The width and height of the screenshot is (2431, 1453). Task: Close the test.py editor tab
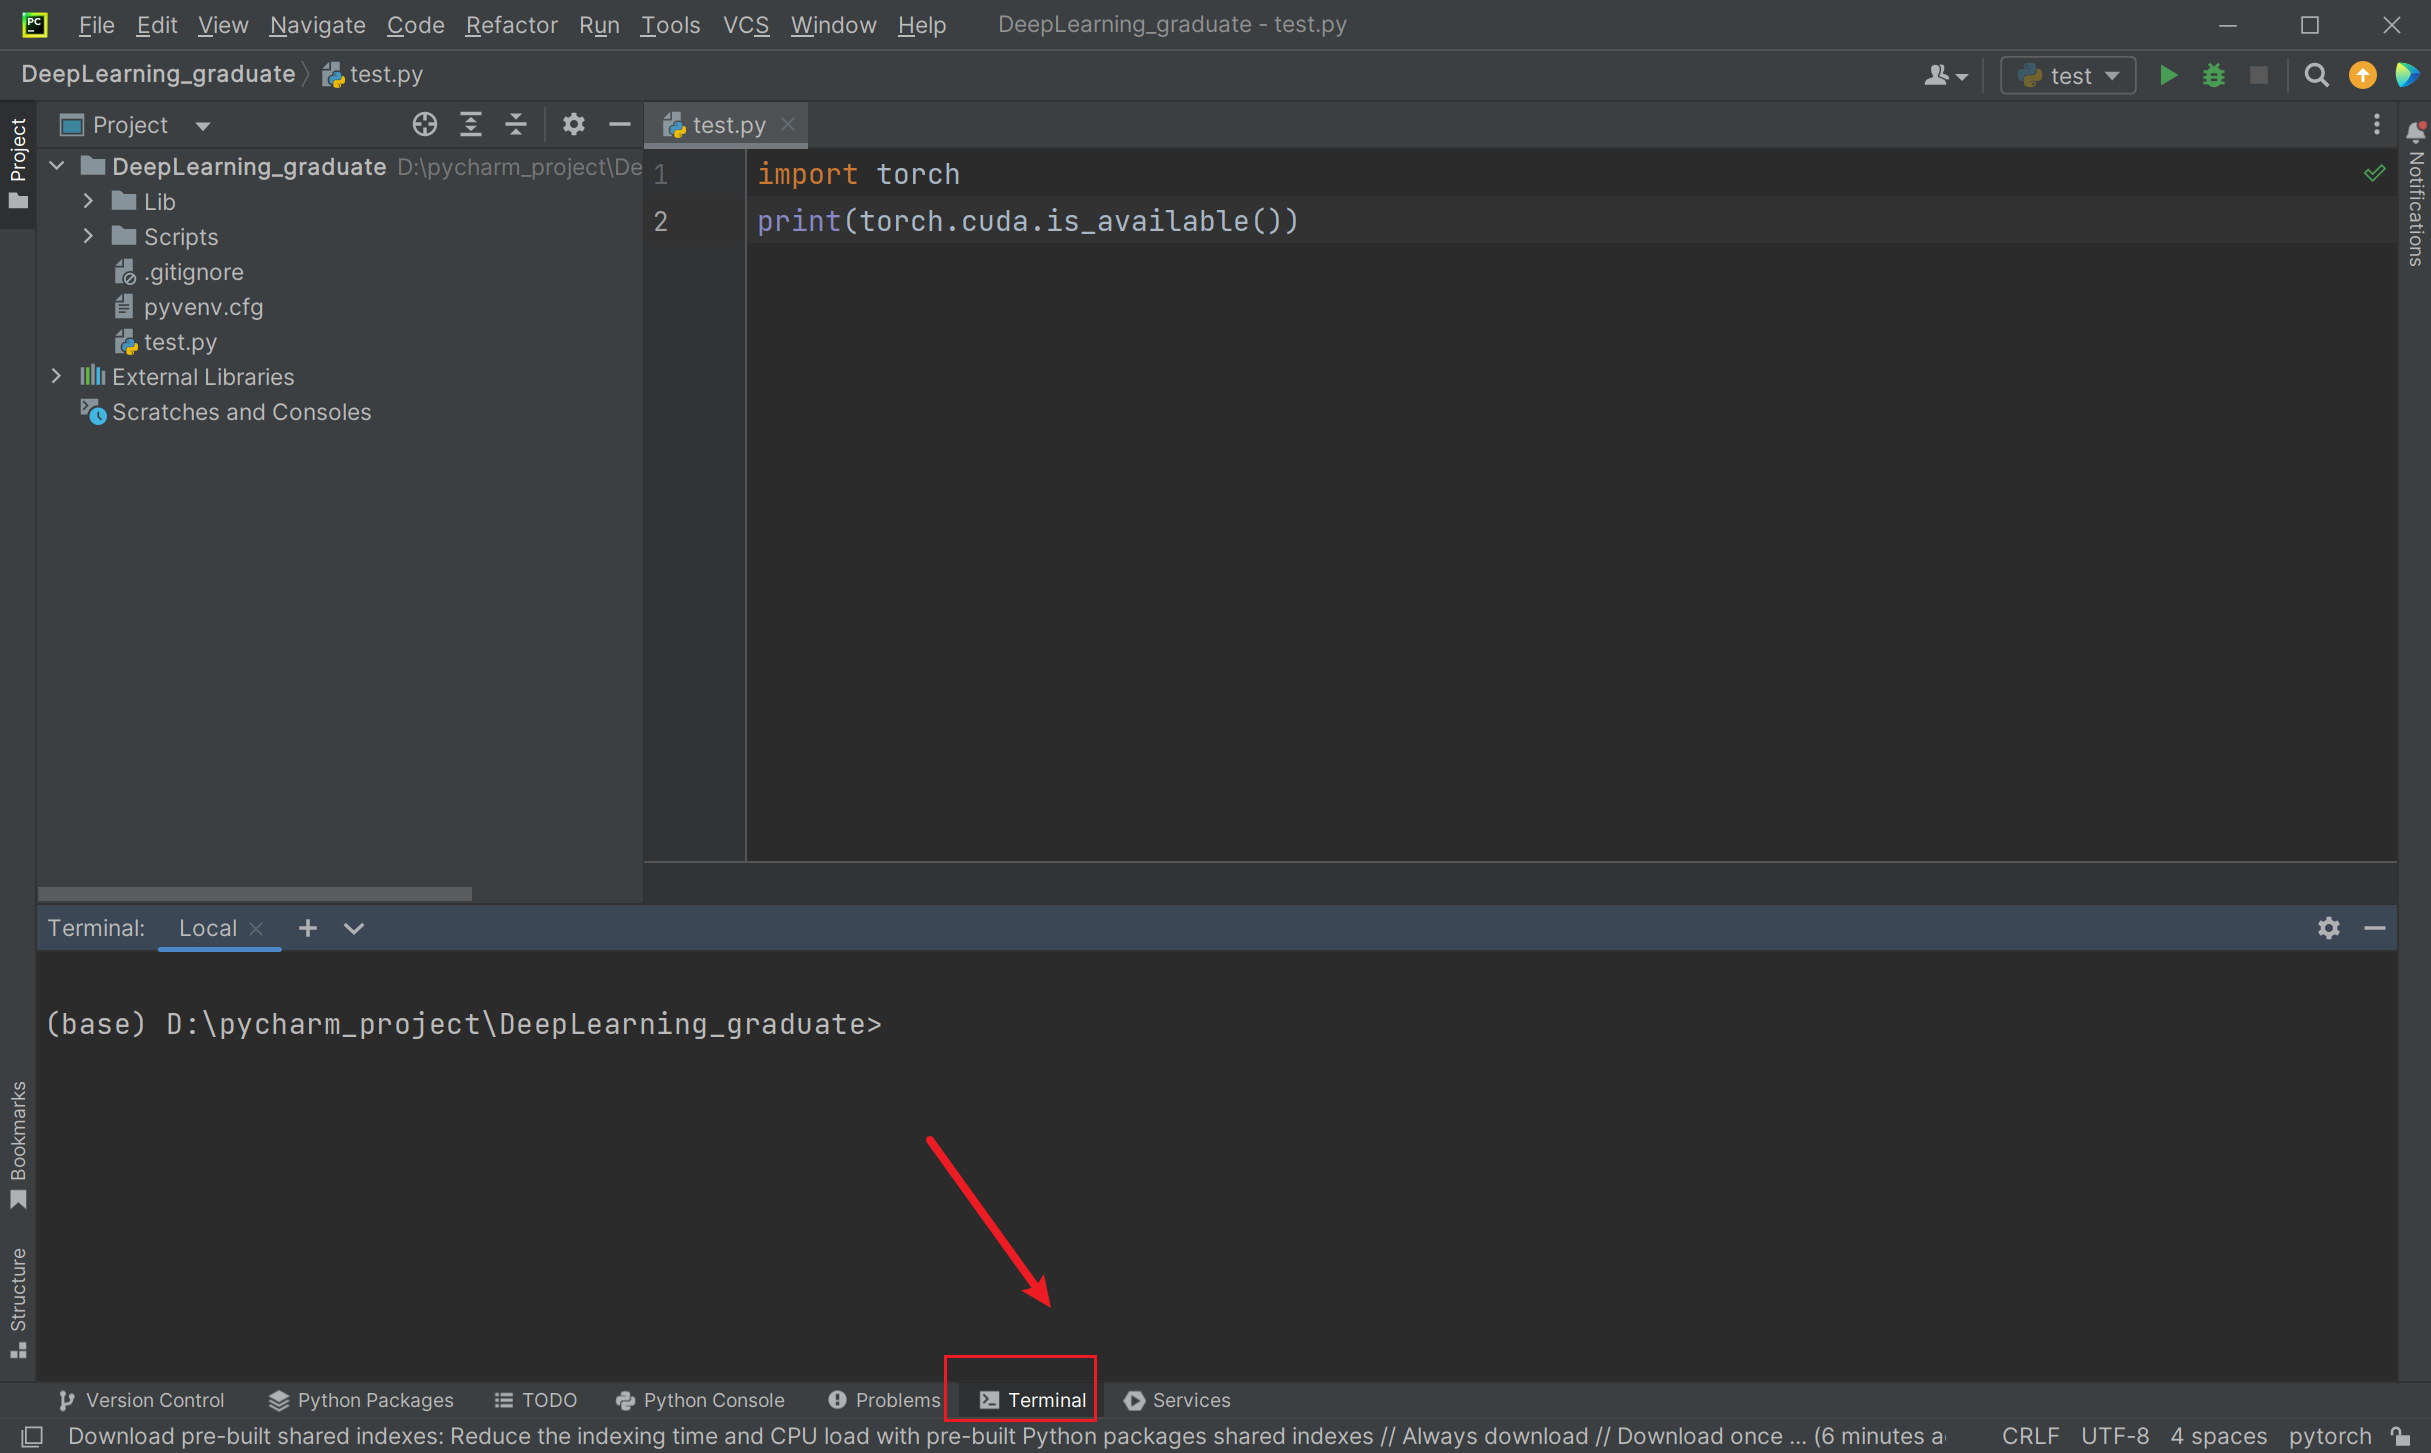point(788,124)
